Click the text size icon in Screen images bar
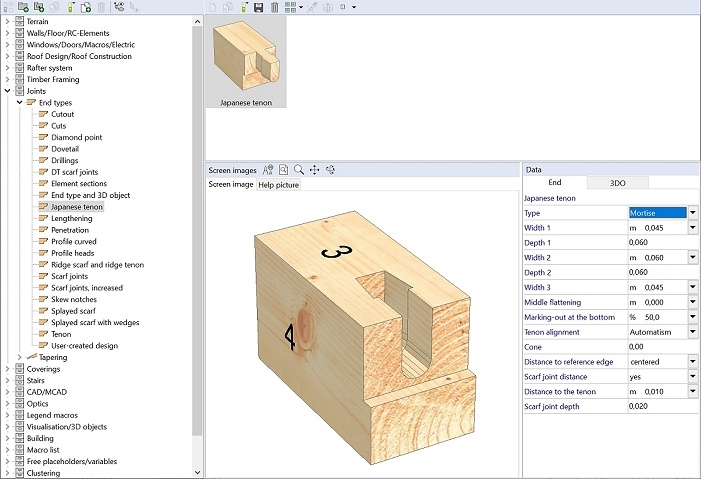This screenshot has height=479, width=701. pyautogui.click(x=268, y=170)
